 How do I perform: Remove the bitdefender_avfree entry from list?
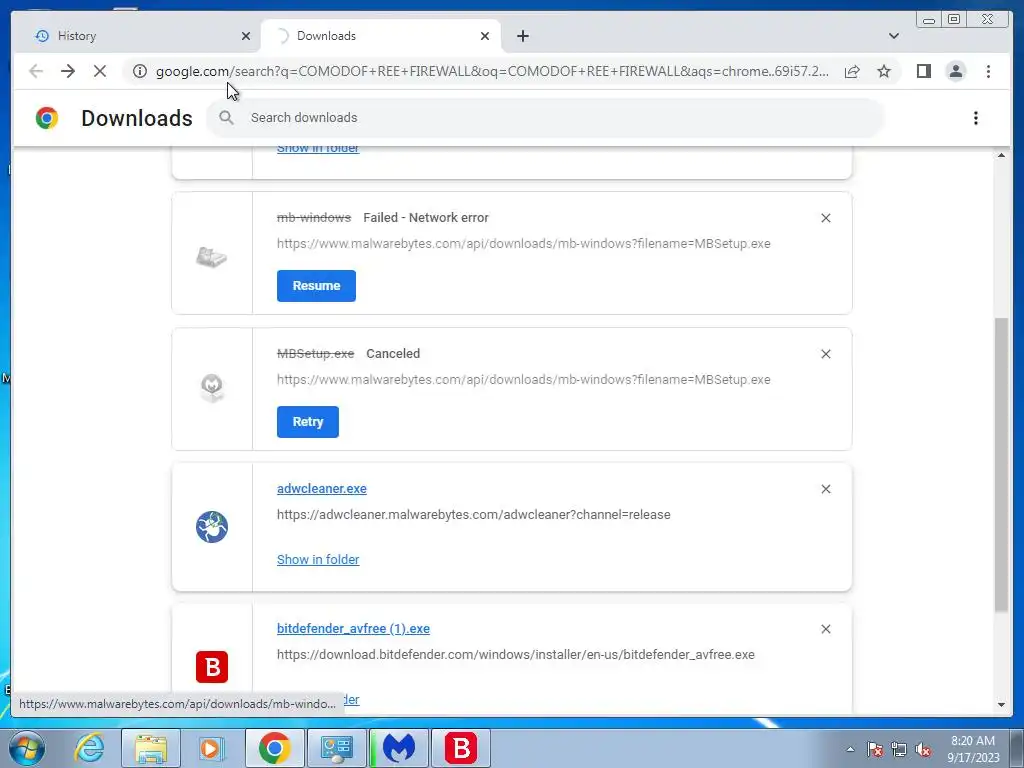click(x=825, y=629)
